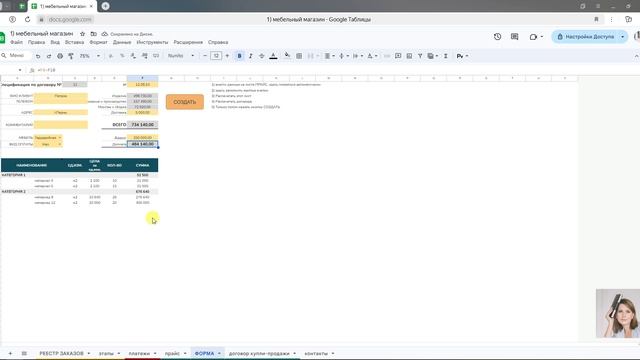Open the Формат menu
Viewport: 640px width, 360px height.
click(x=98, y=42)
